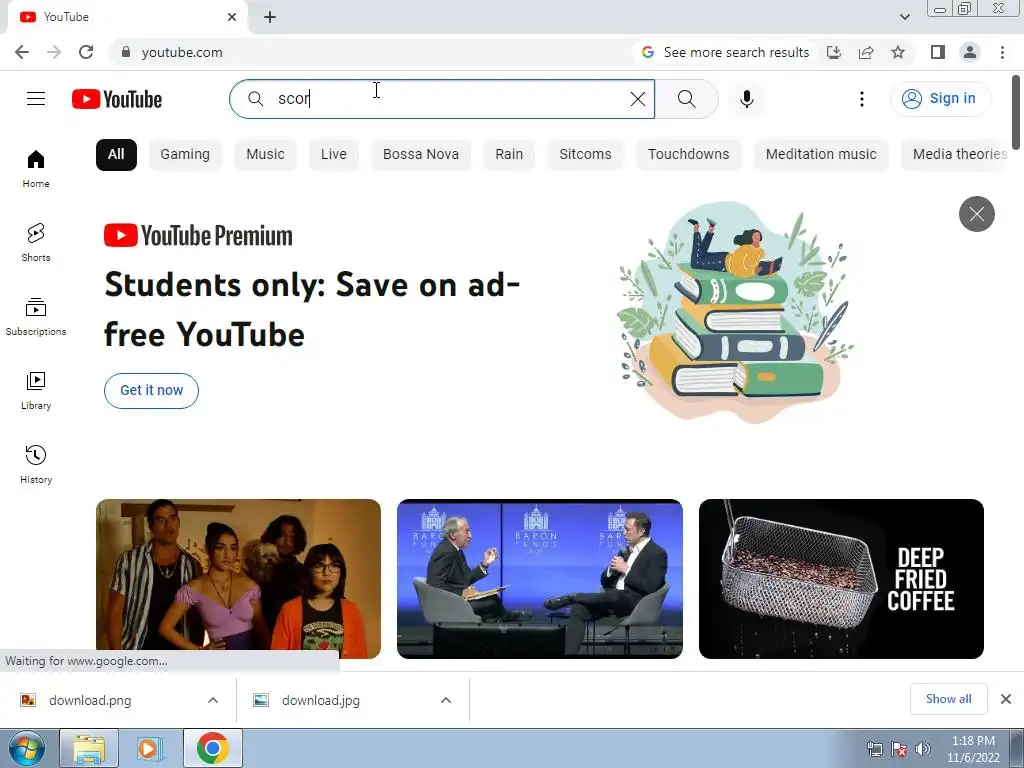The width and height of the screenshot is (1024, 768).
Task: Close the YouTube tab
Action: 232,17
